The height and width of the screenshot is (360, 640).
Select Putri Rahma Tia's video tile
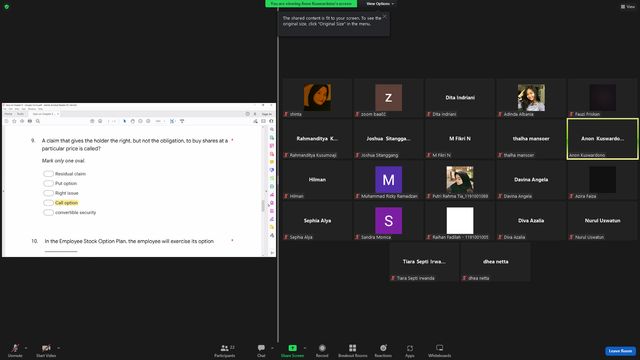click(460, 180)
